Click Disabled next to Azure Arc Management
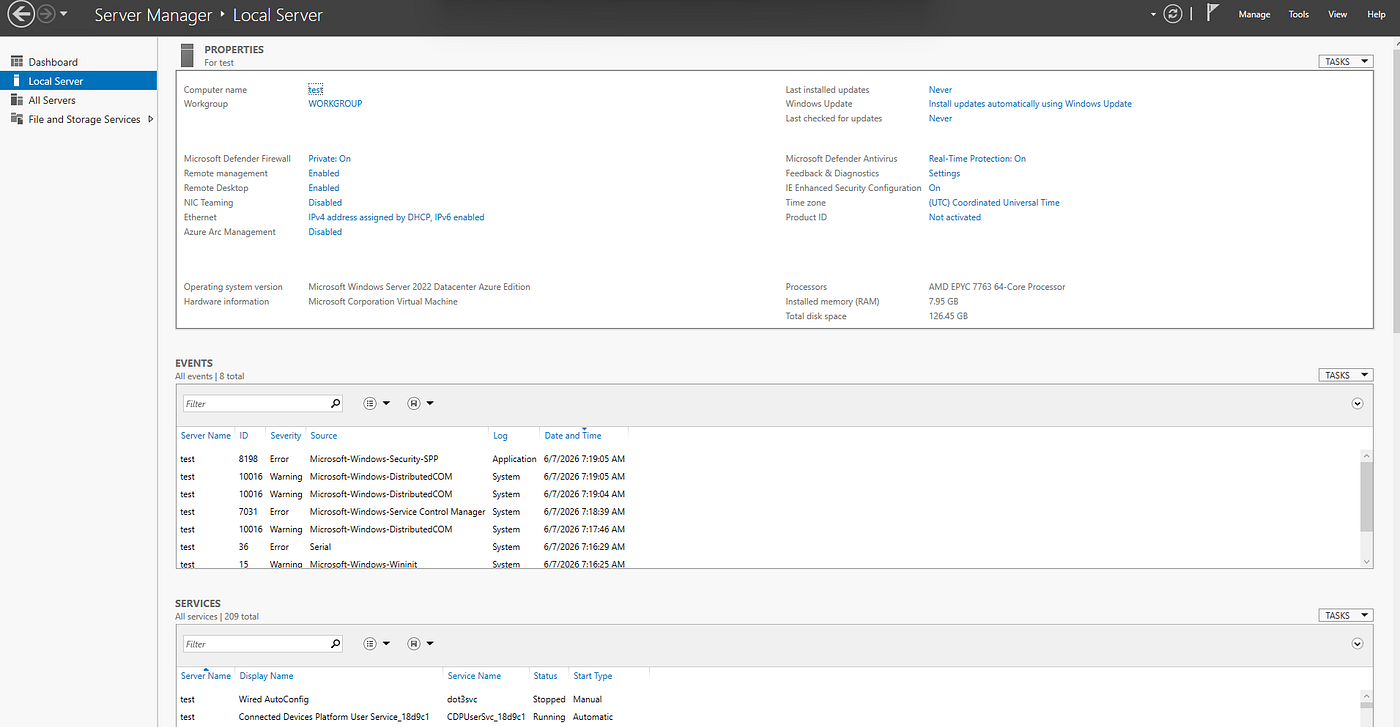 (325, 232)
